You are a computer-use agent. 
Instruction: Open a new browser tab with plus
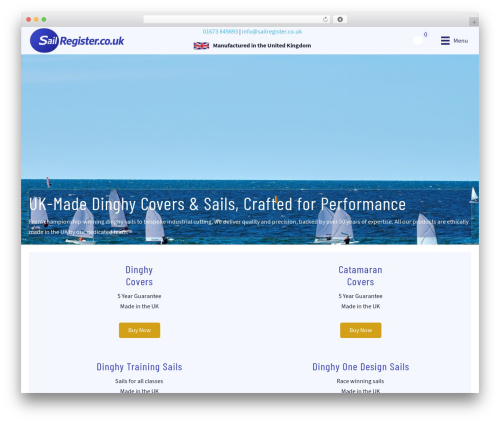point(474,22)
